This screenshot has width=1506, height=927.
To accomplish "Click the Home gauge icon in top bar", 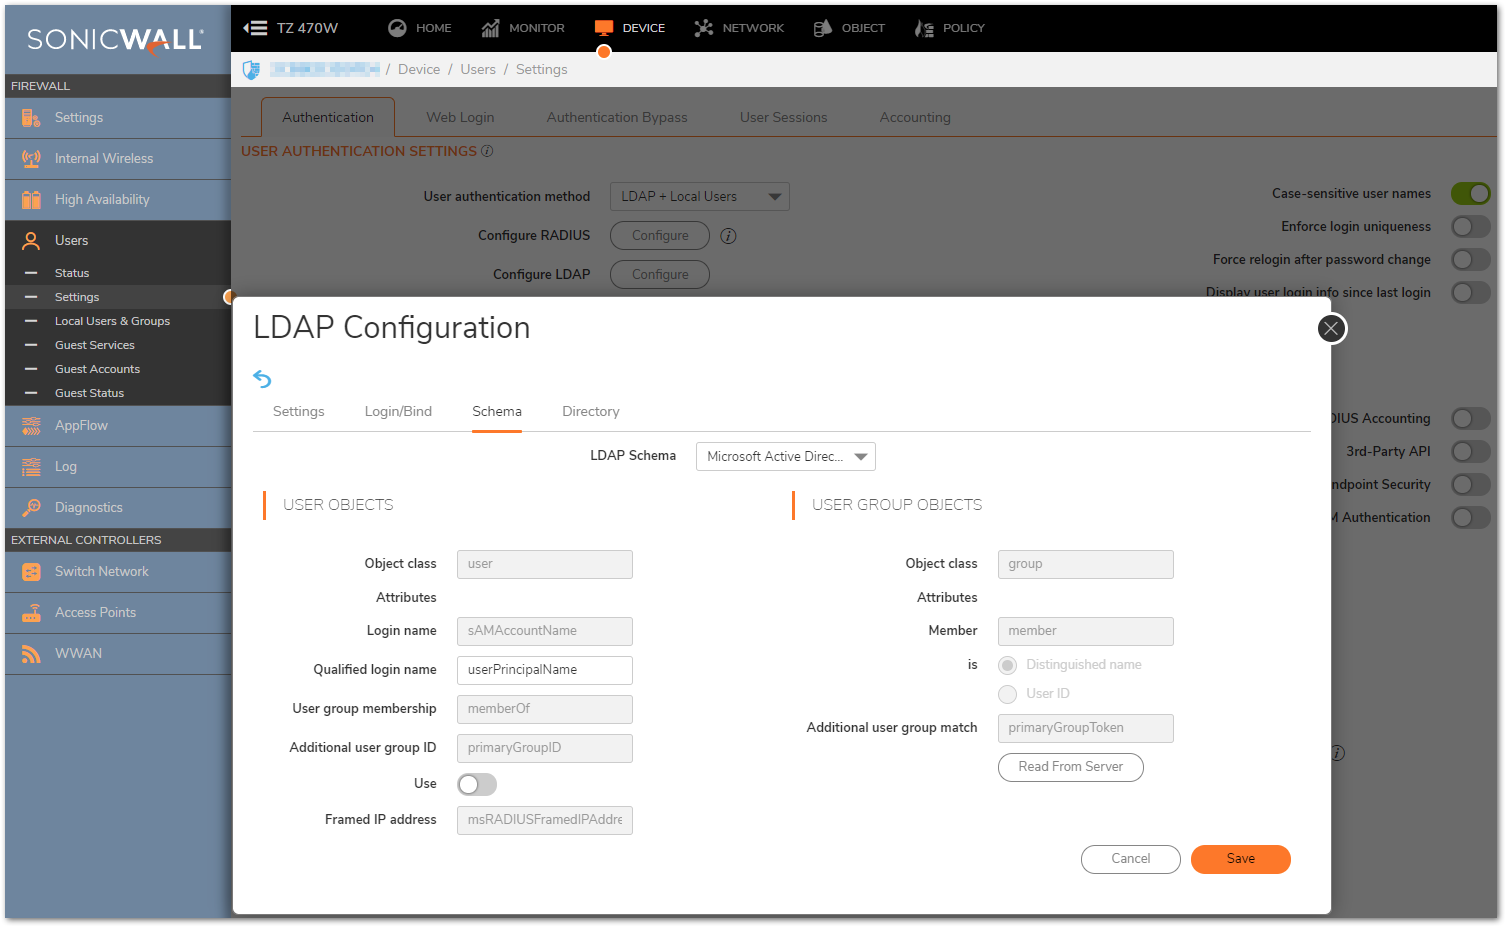I will coord(397,28).
